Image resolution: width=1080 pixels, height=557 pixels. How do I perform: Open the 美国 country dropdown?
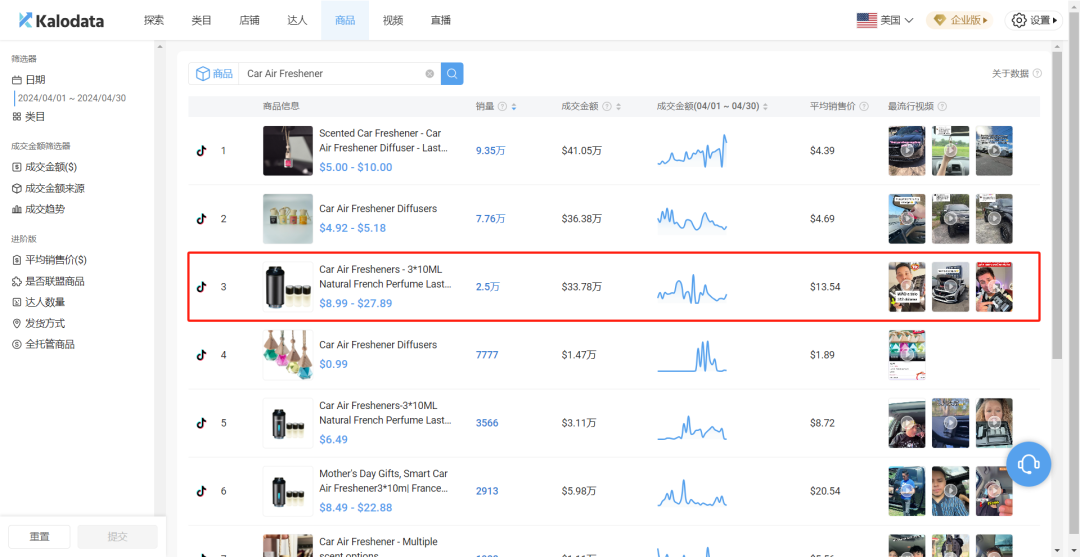click(x=885, y=20)
